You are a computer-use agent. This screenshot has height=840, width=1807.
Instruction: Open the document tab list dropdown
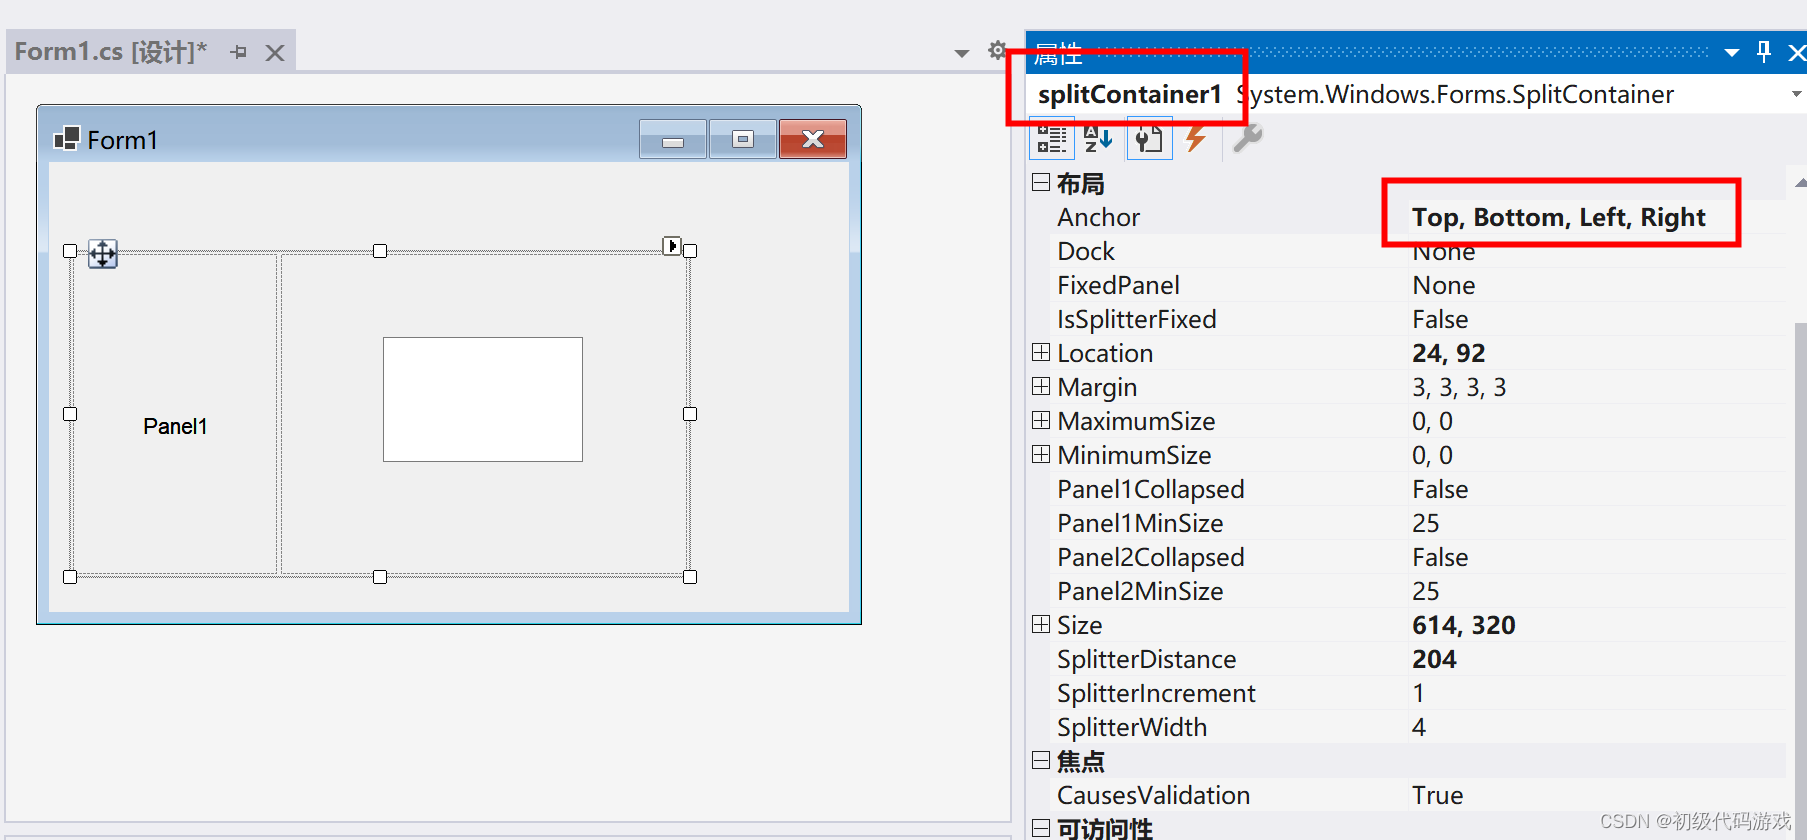(x=961, y=53)
